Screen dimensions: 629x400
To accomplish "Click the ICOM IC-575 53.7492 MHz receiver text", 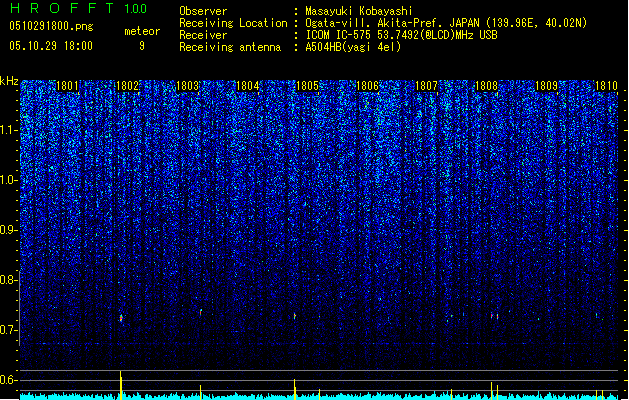I will [x=401, y=35].
